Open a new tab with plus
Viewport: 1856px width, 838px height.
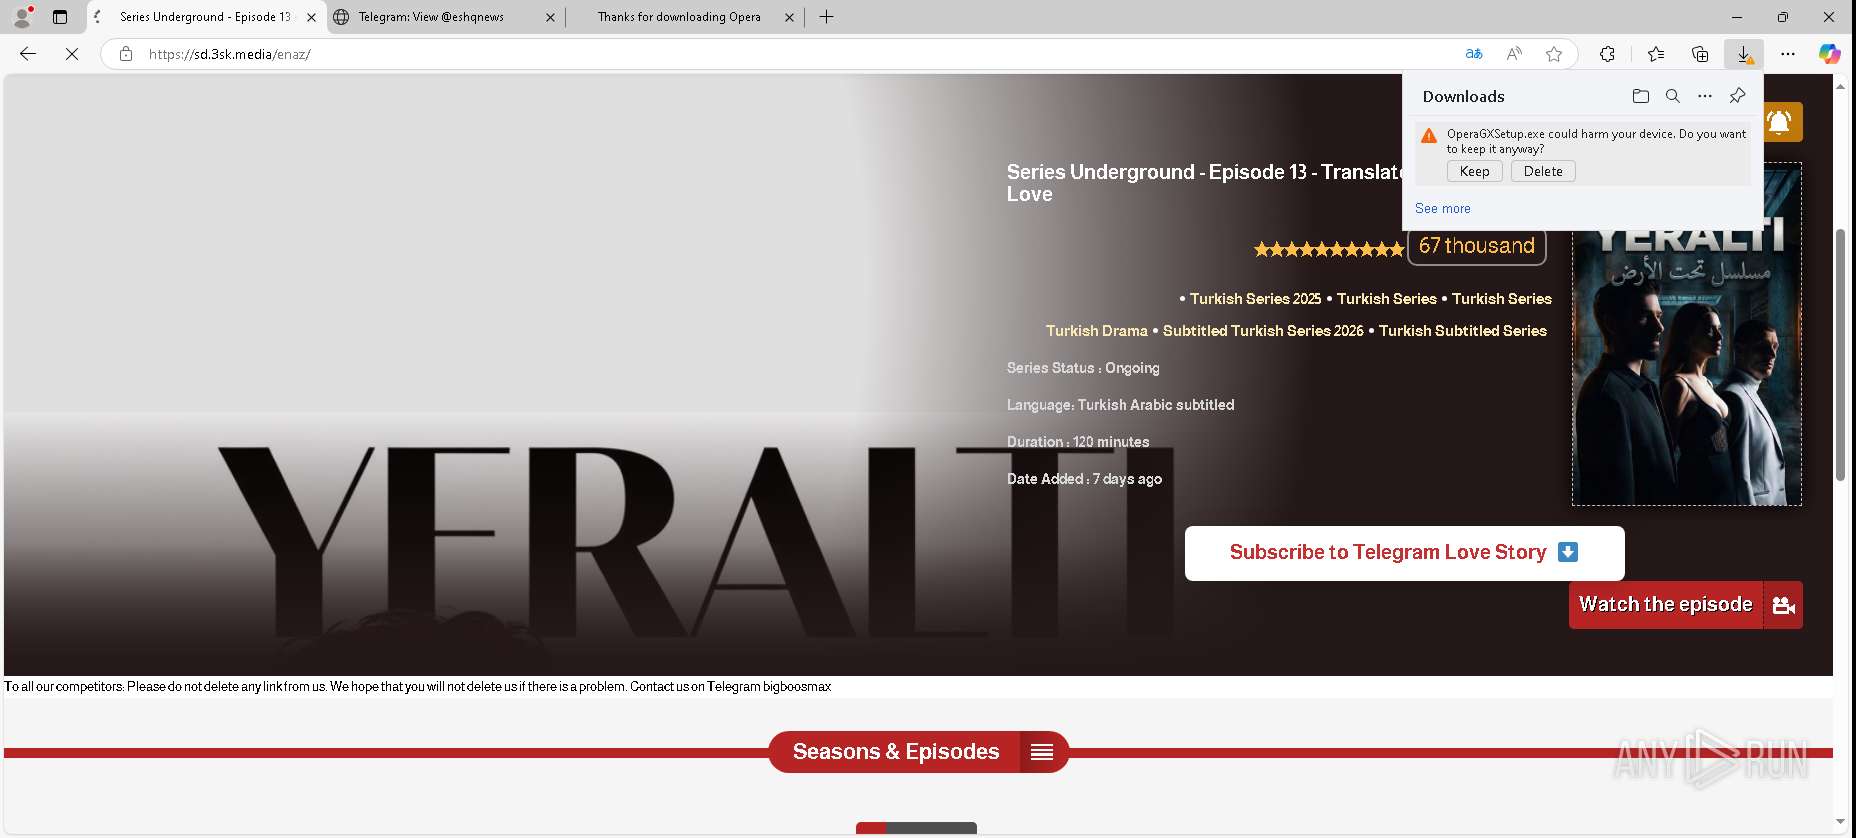tap(827, 17)
